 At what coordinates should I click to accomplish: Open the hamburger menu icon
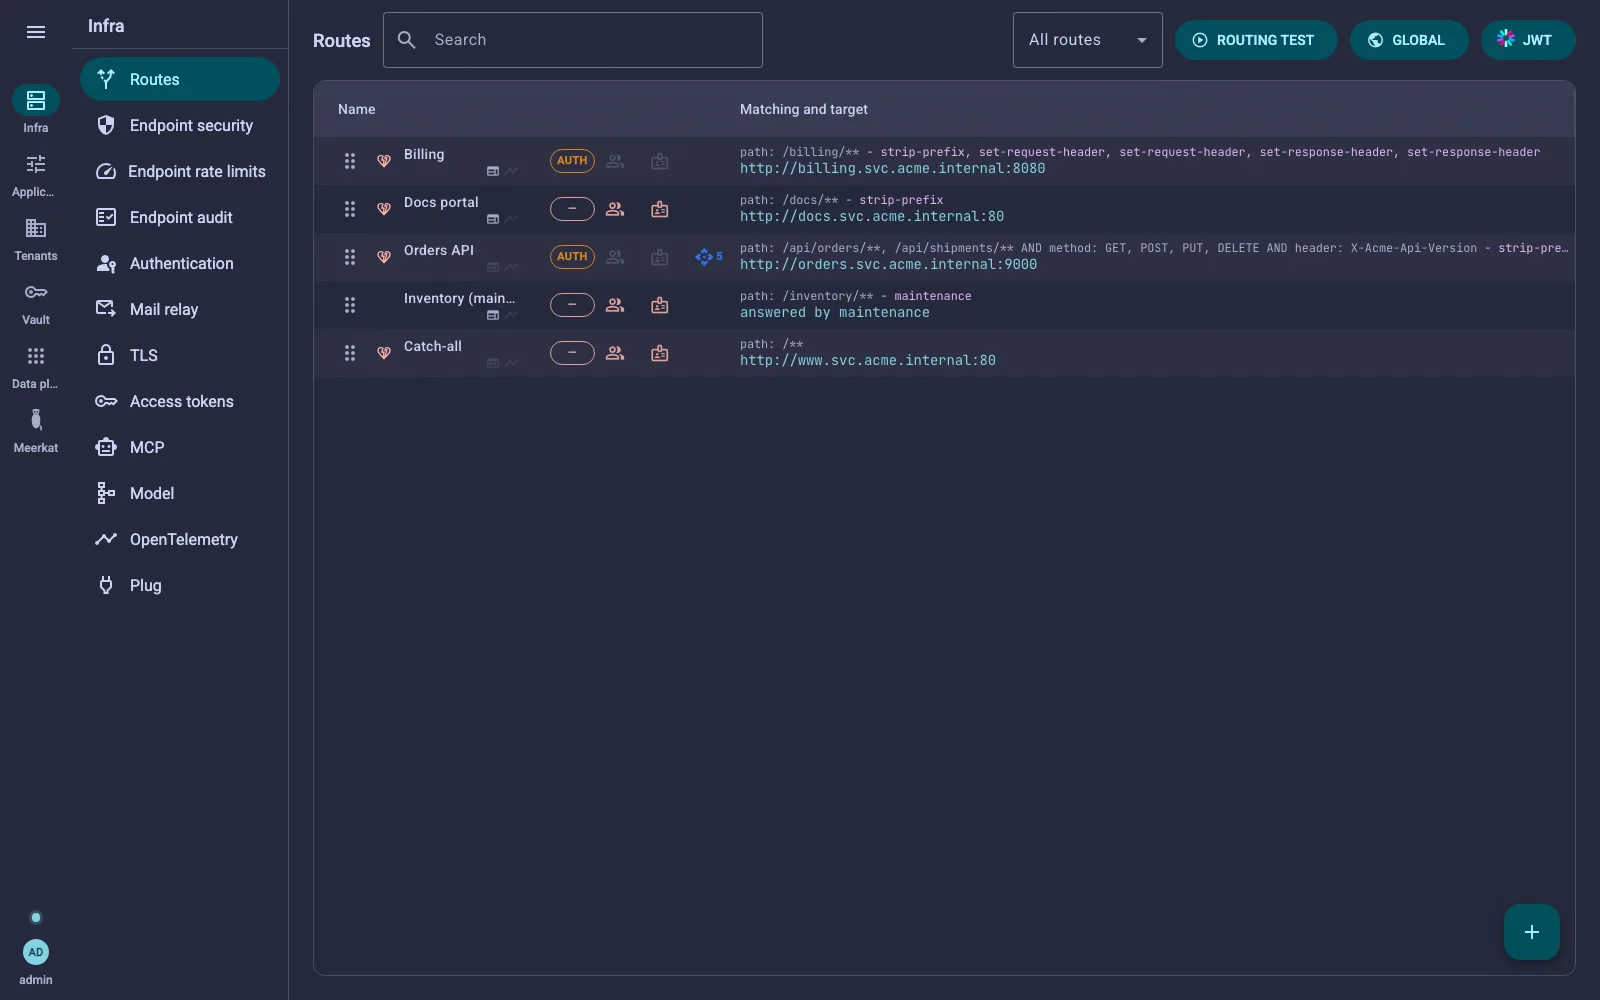coord(36,32)
